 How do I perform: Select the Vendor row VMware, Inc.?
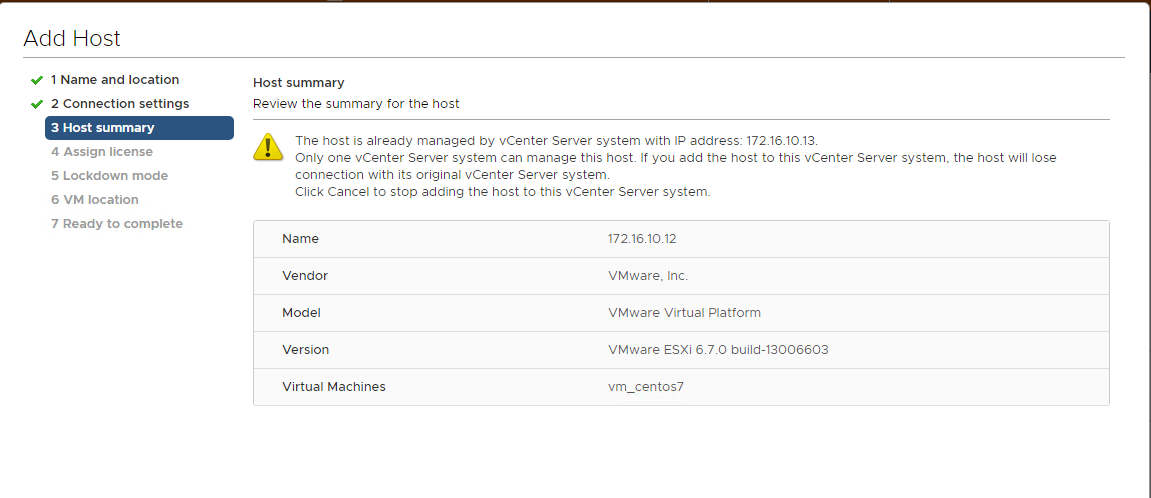click(681, 275)
